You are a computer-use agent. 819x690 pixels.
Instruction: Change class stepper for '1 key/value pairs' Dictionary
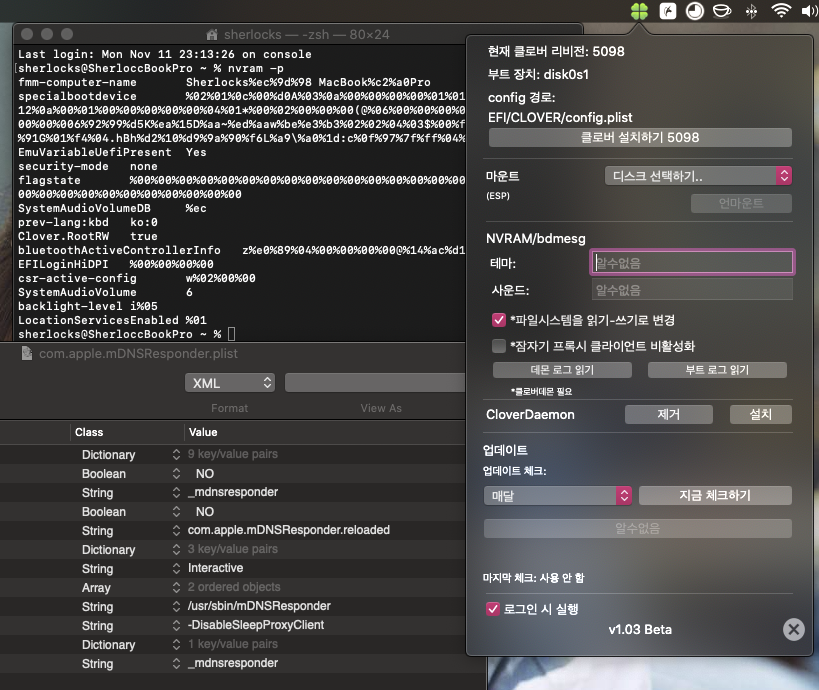pos(176,645)
